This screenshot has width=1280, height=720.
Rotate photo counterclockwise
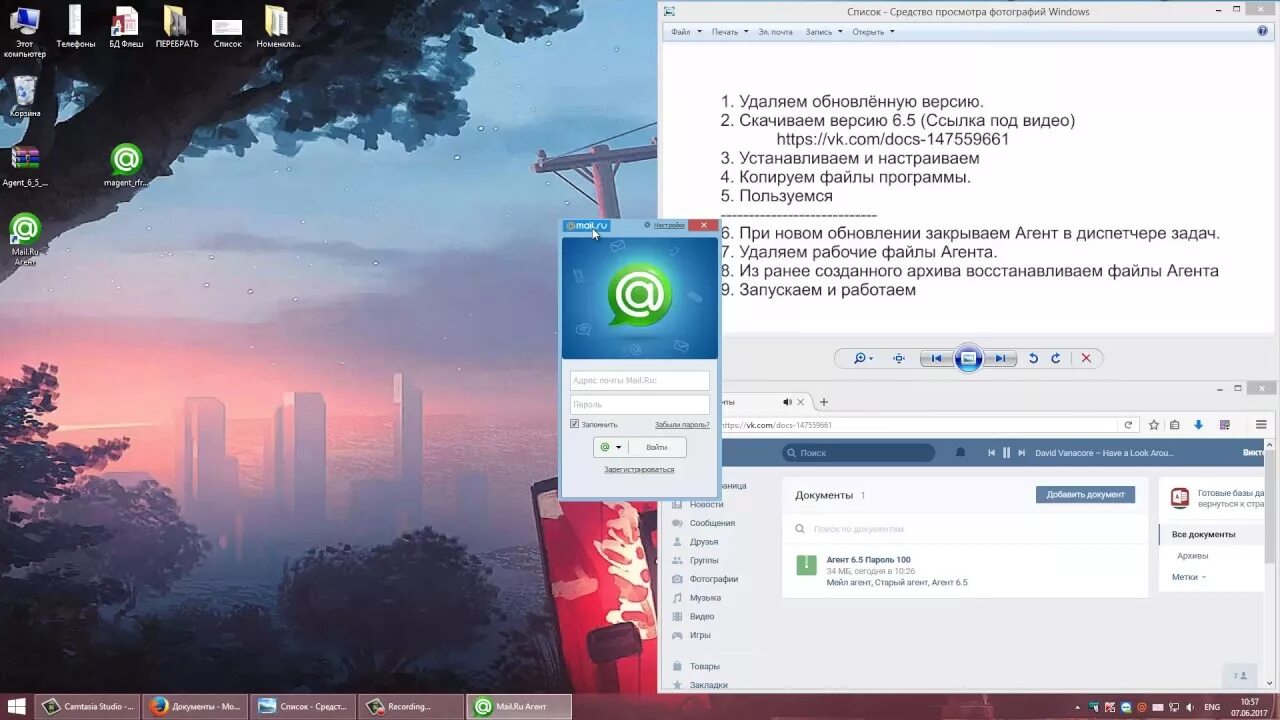1034,358
